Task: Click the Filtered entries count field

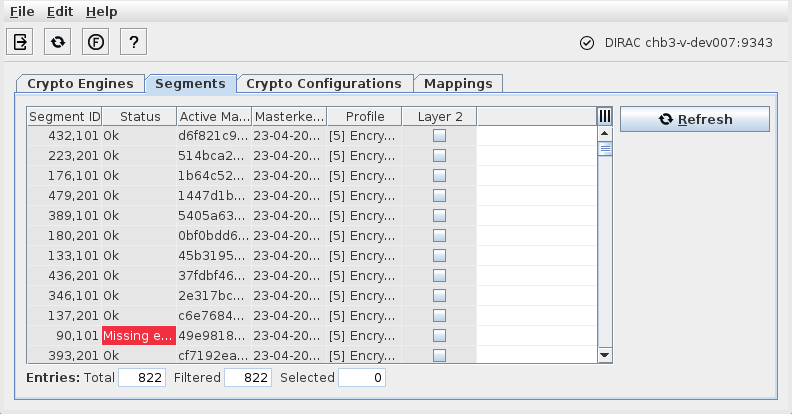Action: 248,377
